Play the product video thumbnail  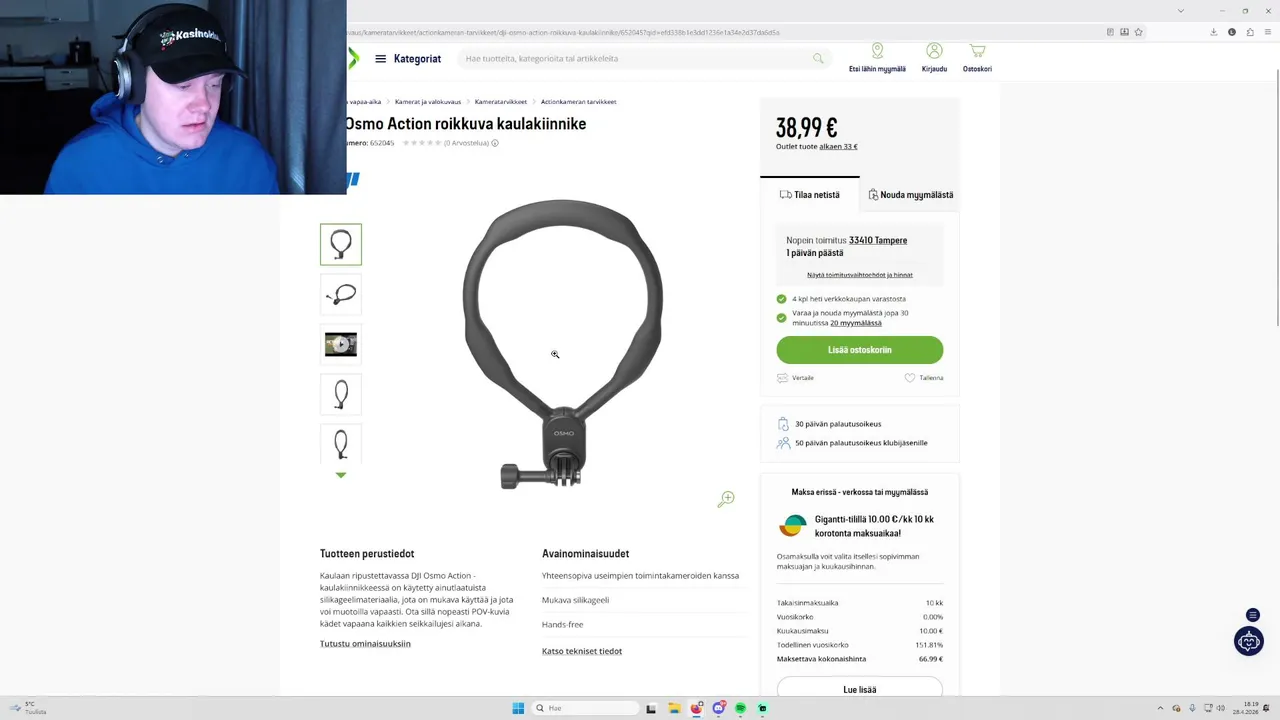click(x=341, y=344)
